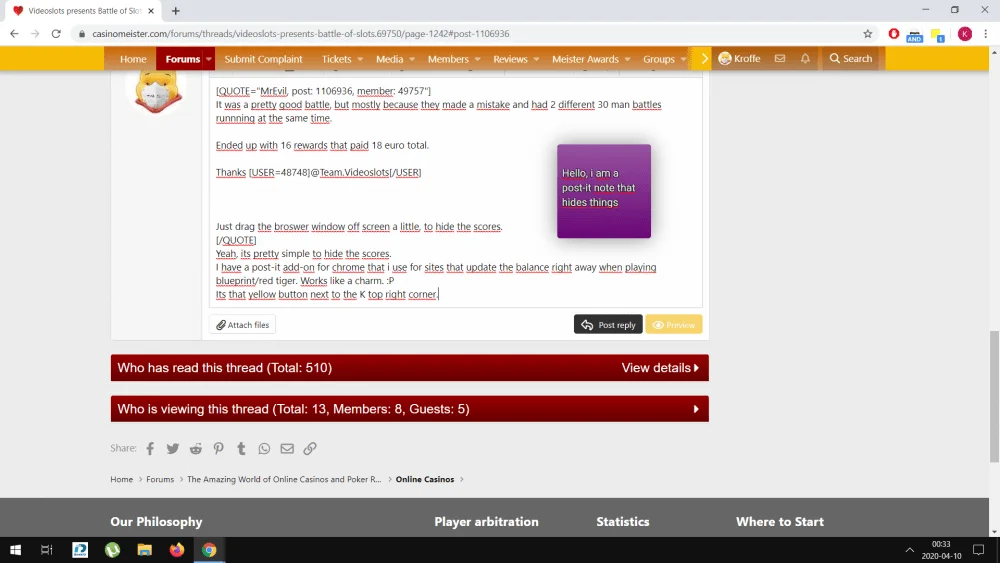Click purple post-it note
This screenshot has height=563, width=1000.
coord(604,191)
